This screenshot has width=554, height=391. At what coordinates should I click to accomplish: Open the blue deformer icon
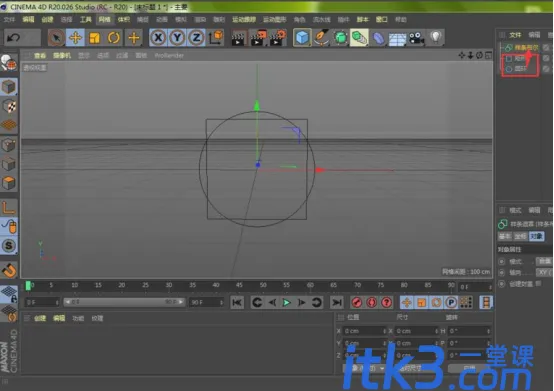click(378, 38)
